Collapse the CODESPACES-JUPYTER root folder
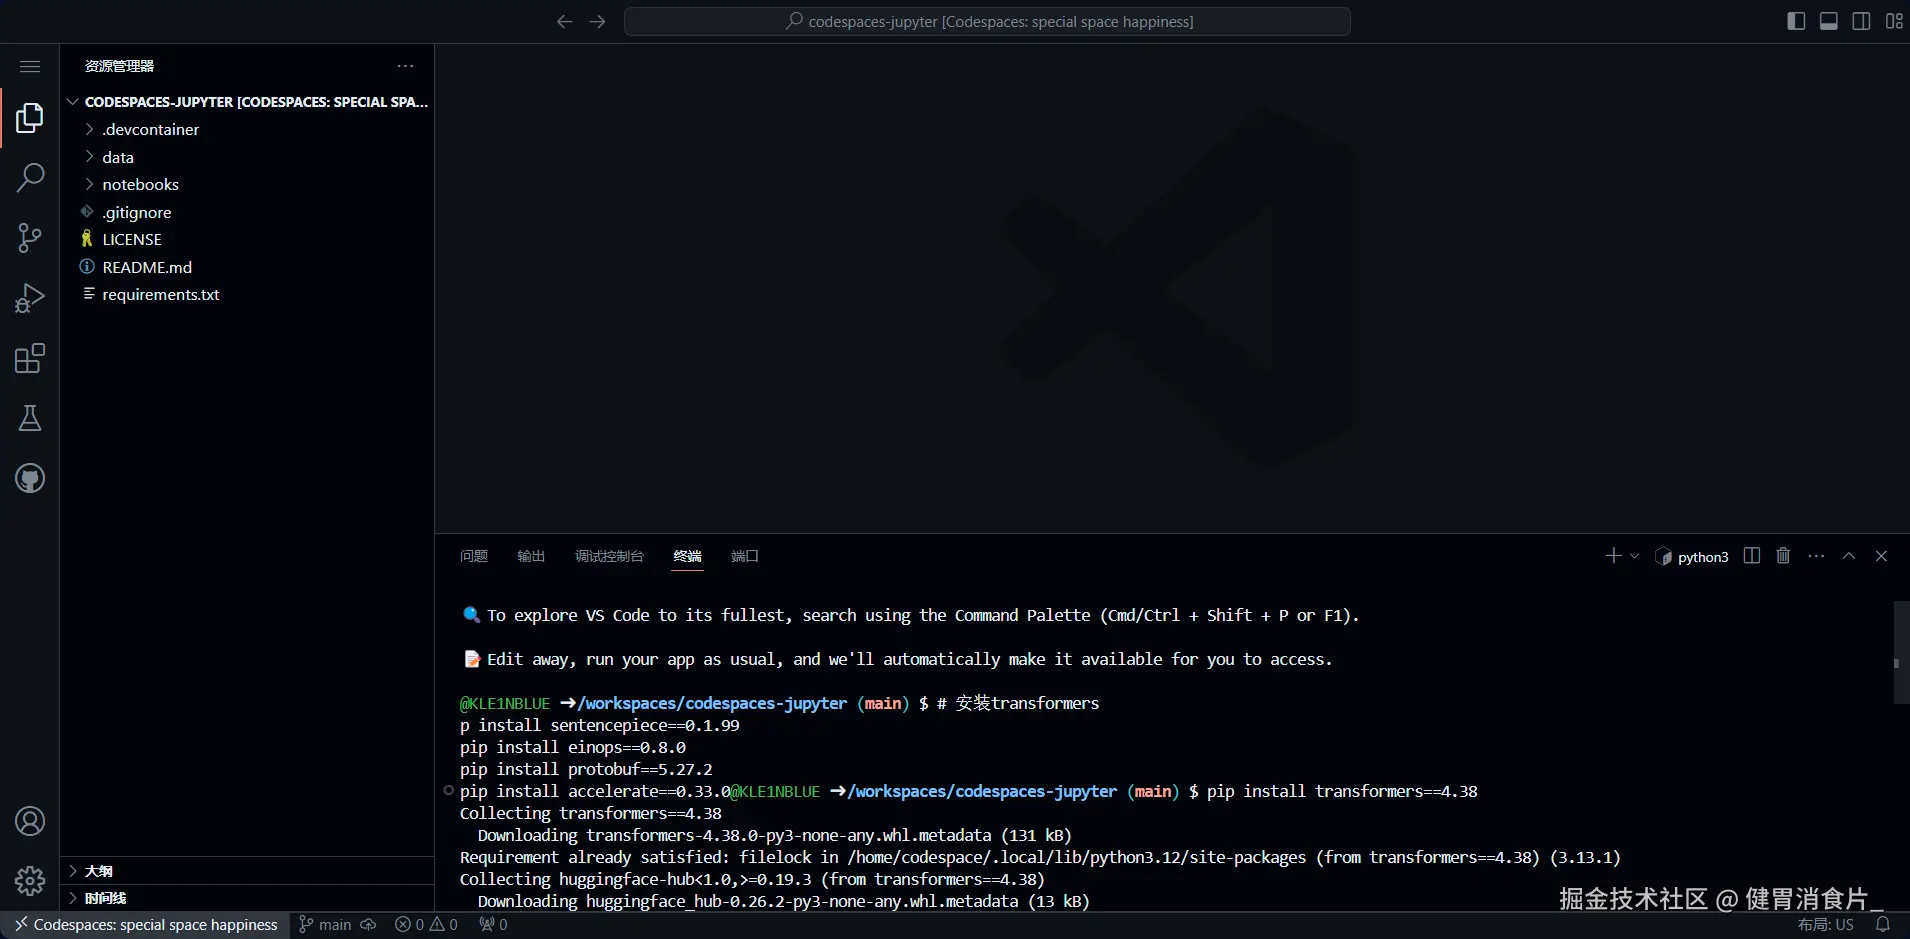 247,102
